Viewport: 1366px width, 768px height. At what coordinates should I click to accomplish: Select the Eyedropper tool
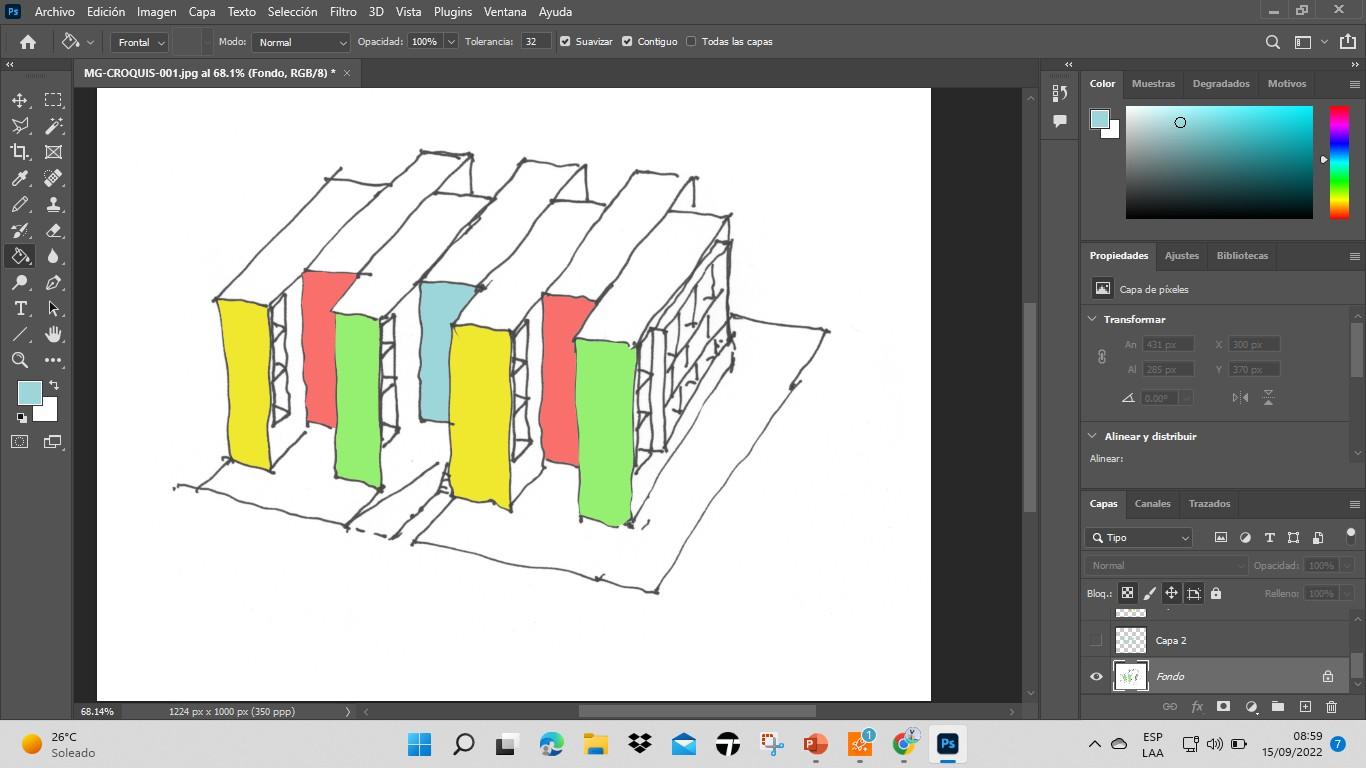click(20, 178)
